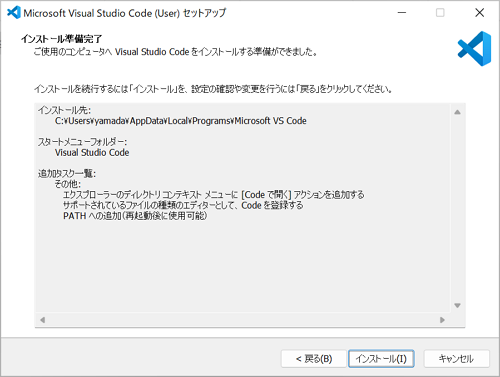This screenshot has height=377, width=500.
Task: Click the 'その他:' line
Action: (x=68, y=184)
